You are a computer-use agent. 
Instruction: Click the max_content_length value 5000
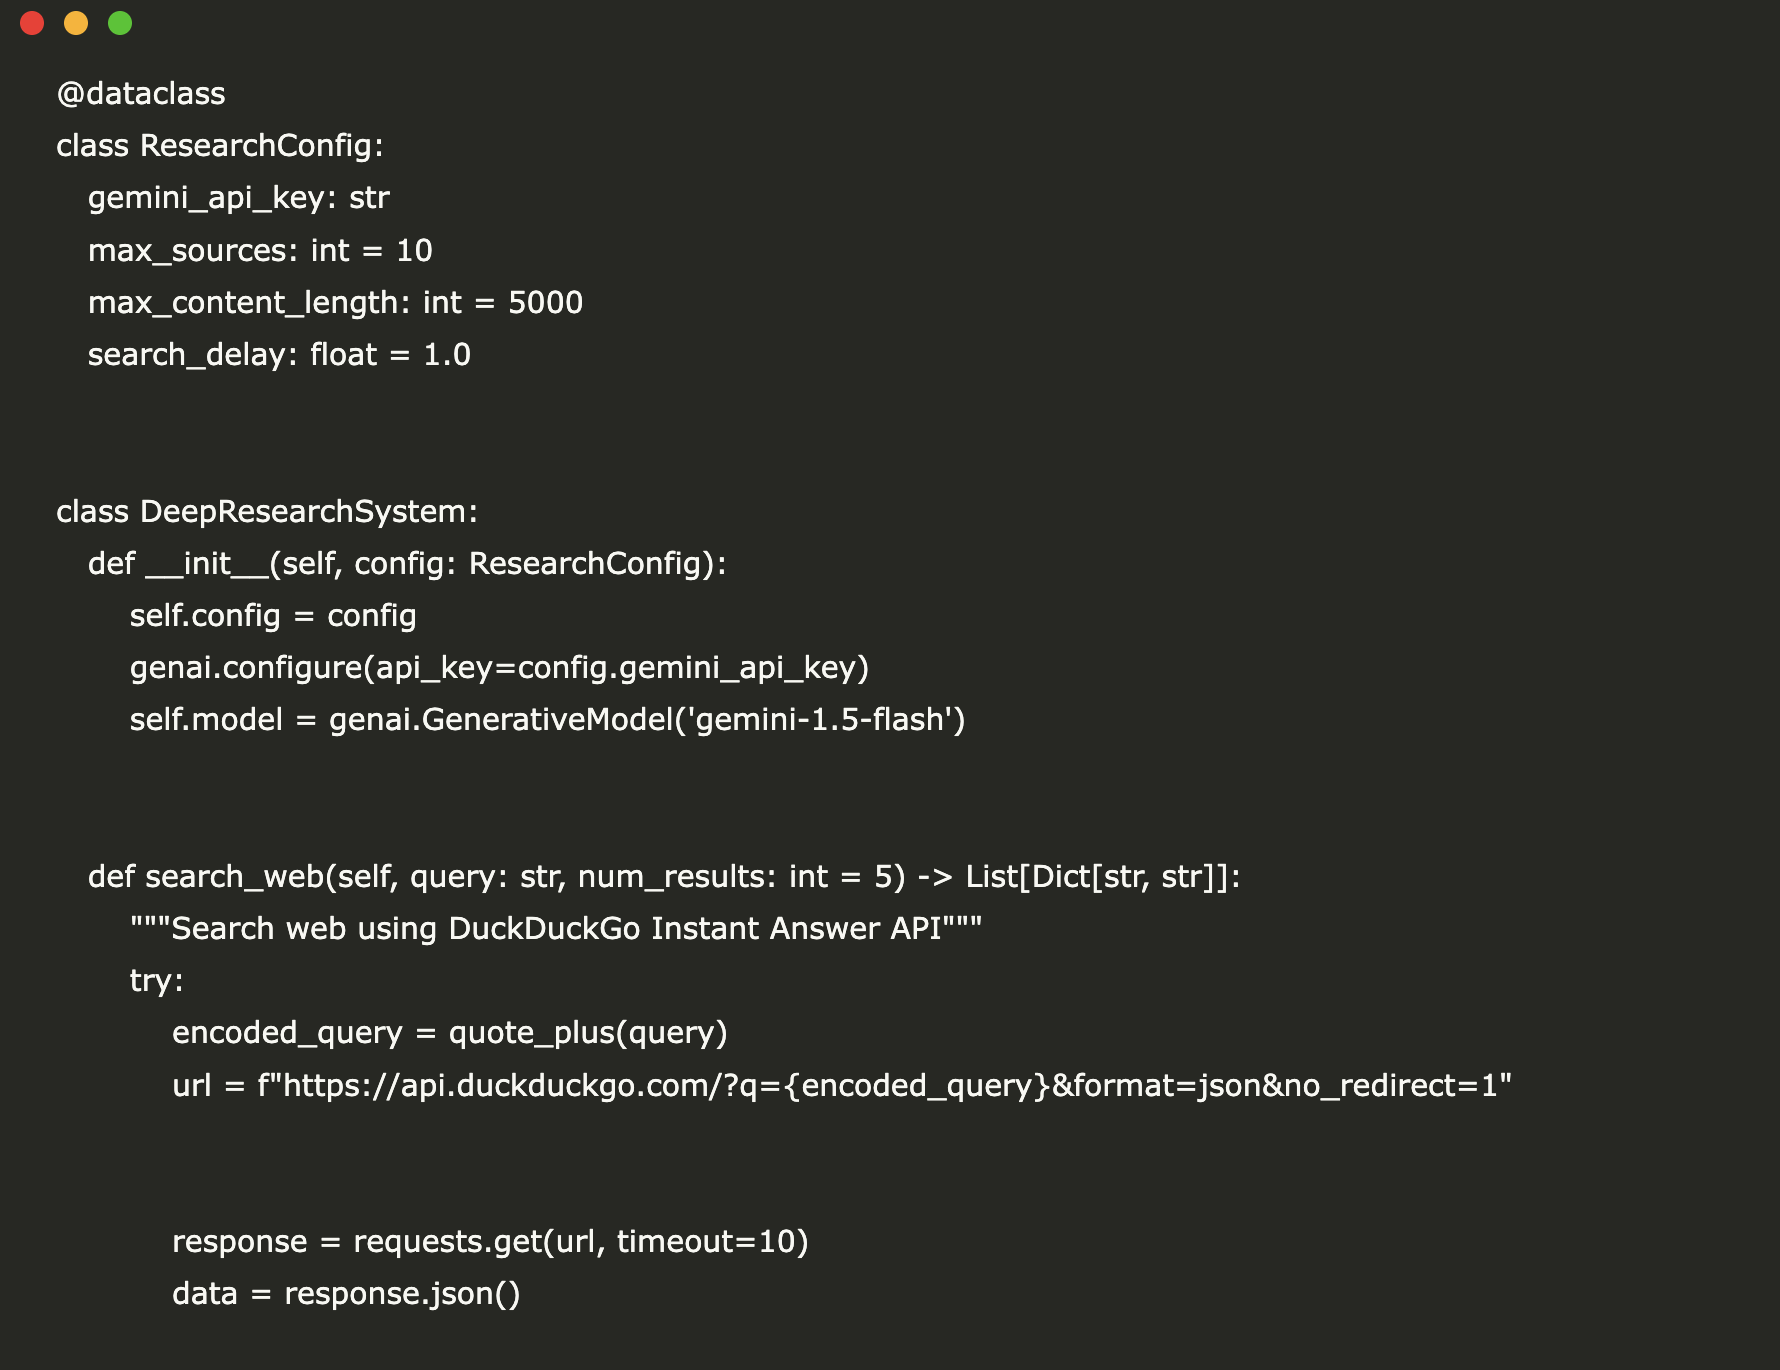(545, 303)
